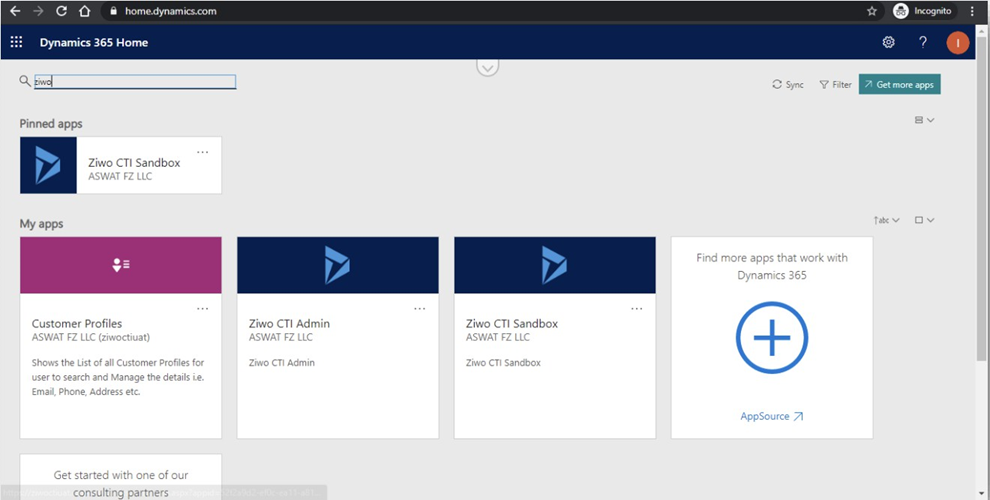Reload the browser page
This screenshot has height=500, width=990.
click(x=61, y=11)
